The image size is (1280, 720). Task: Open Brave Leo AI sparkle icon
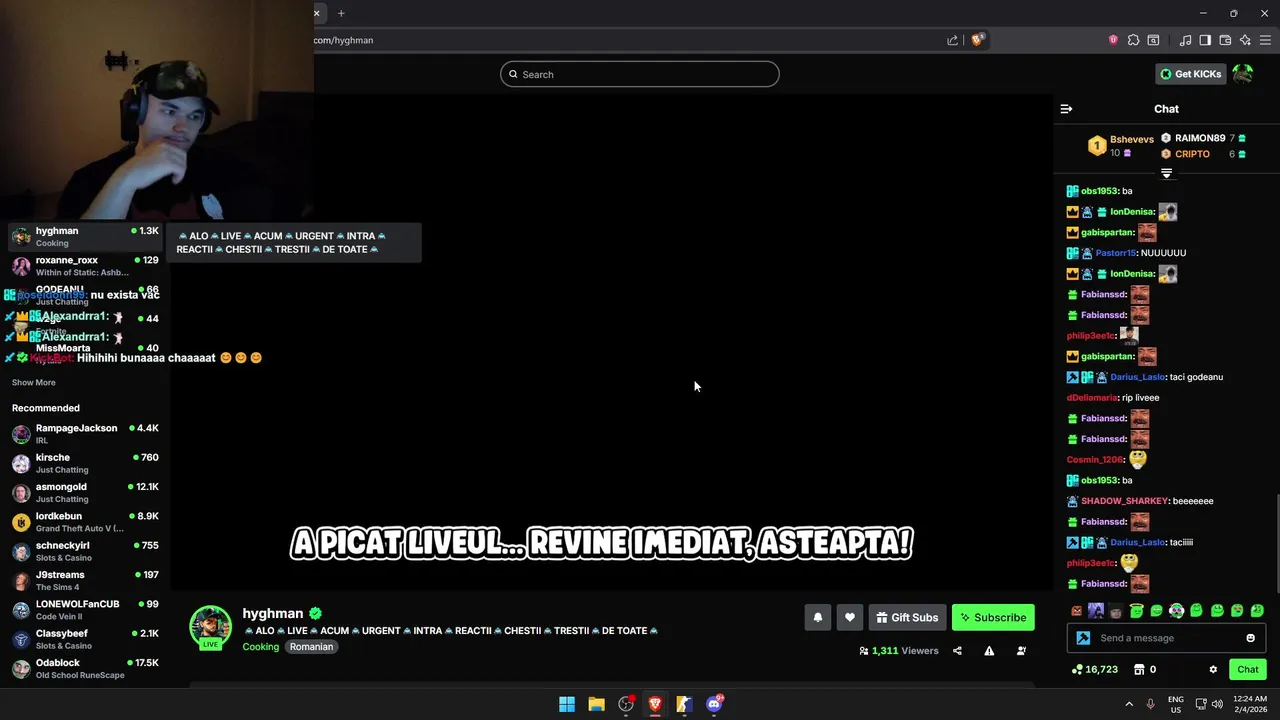1245,40
